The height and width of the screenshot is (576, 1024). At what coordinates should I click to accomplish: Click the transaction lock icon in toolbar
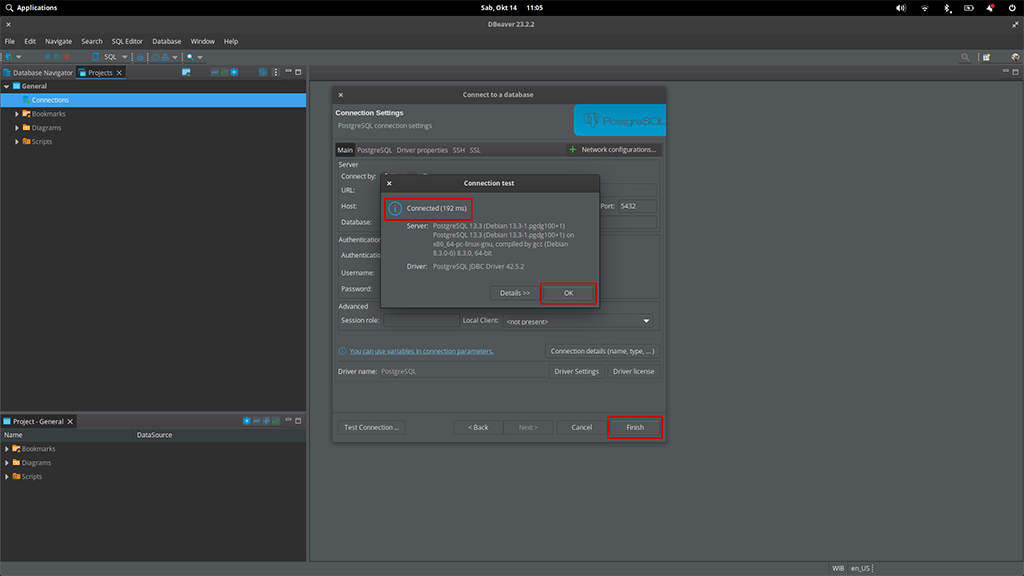pos(141,57)
